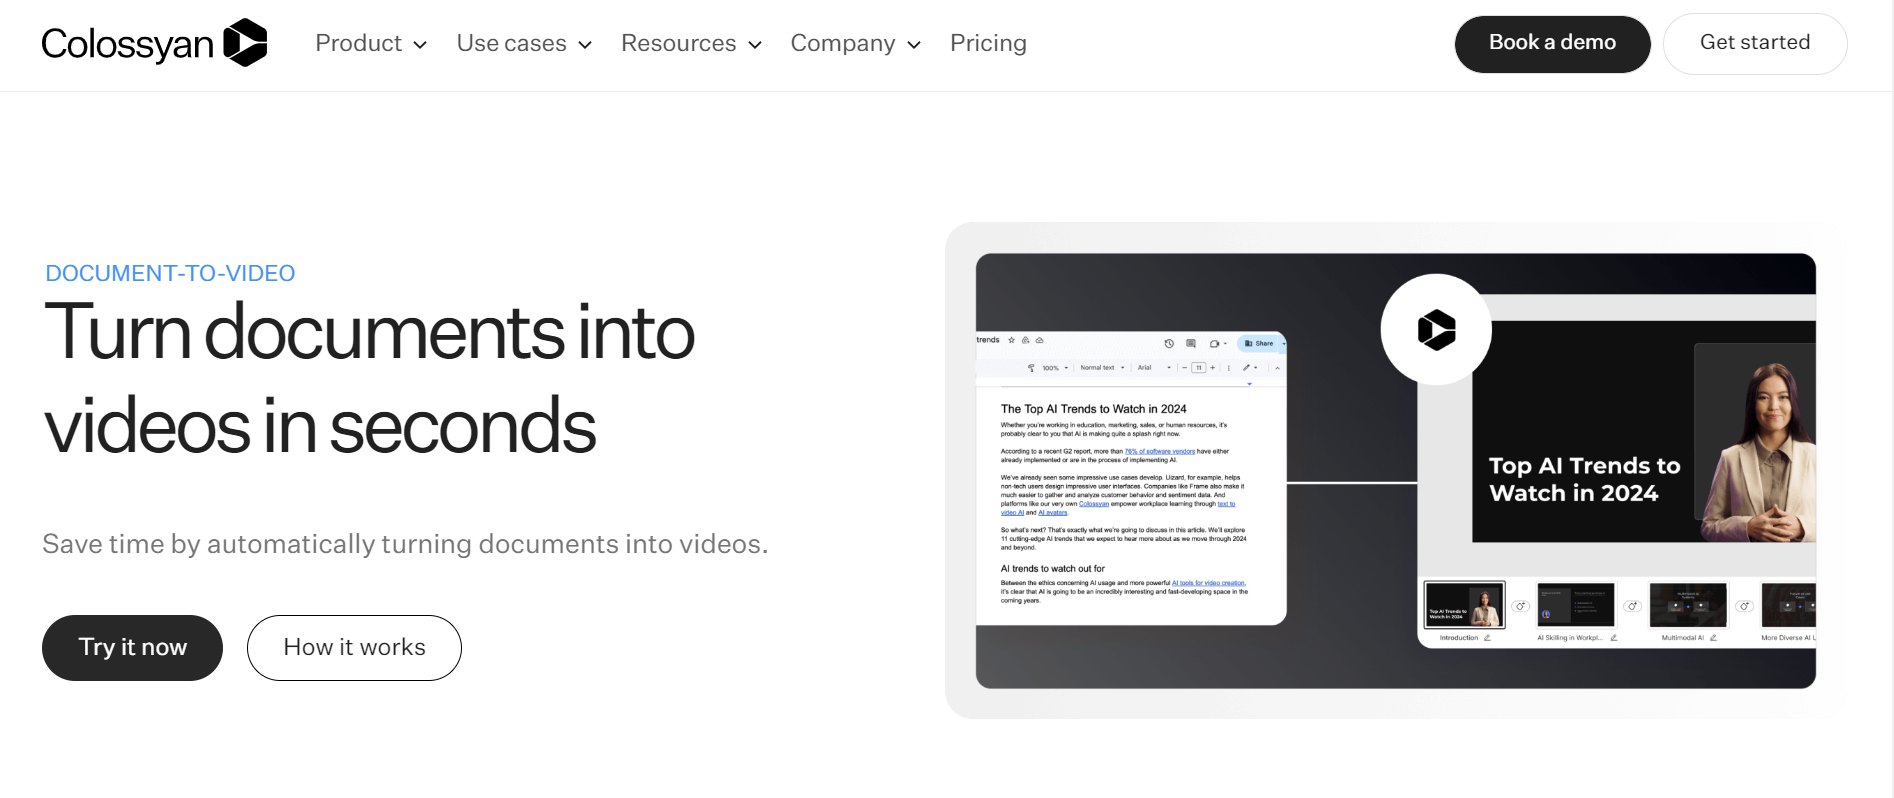Click the Try it now button
Viewport: 1894px width, 798px height.
pos(132,648)
